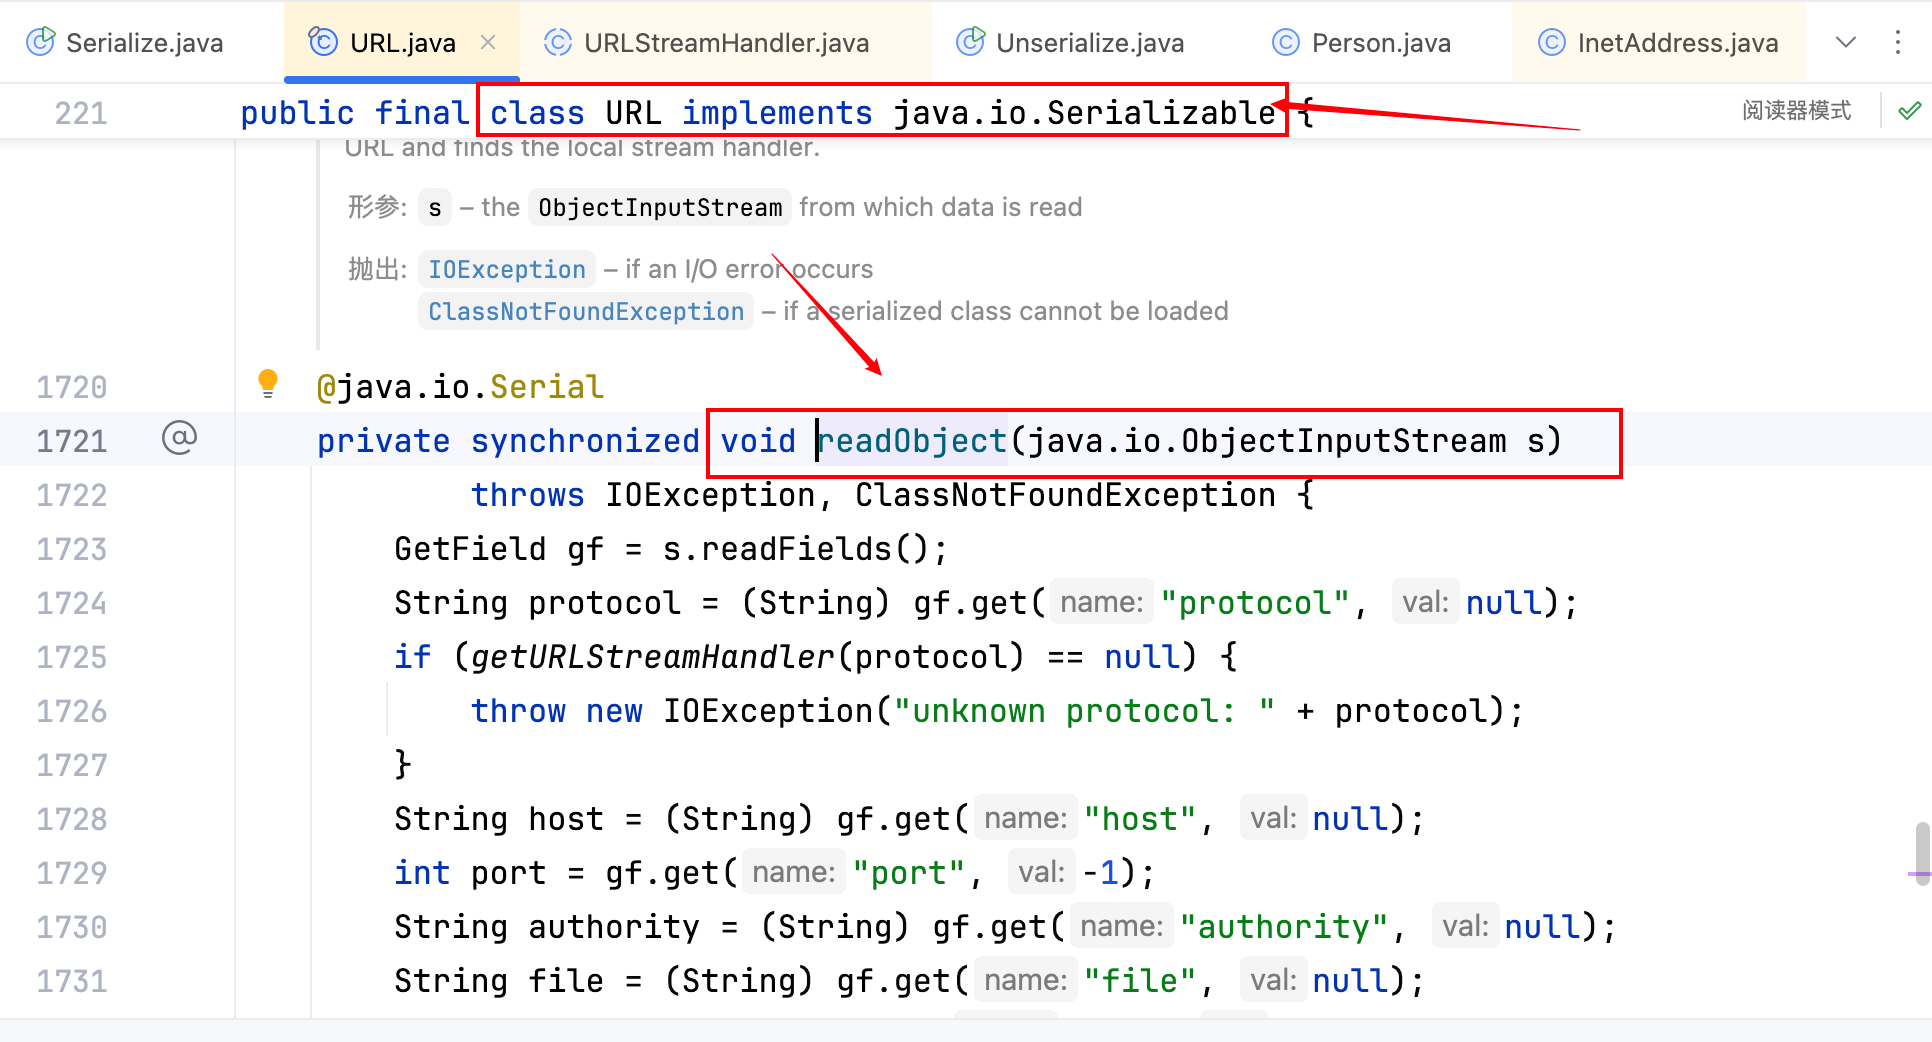Click the @ gutter icon on line 1721
The image size is (1932, 1042).
pos(179,438)
